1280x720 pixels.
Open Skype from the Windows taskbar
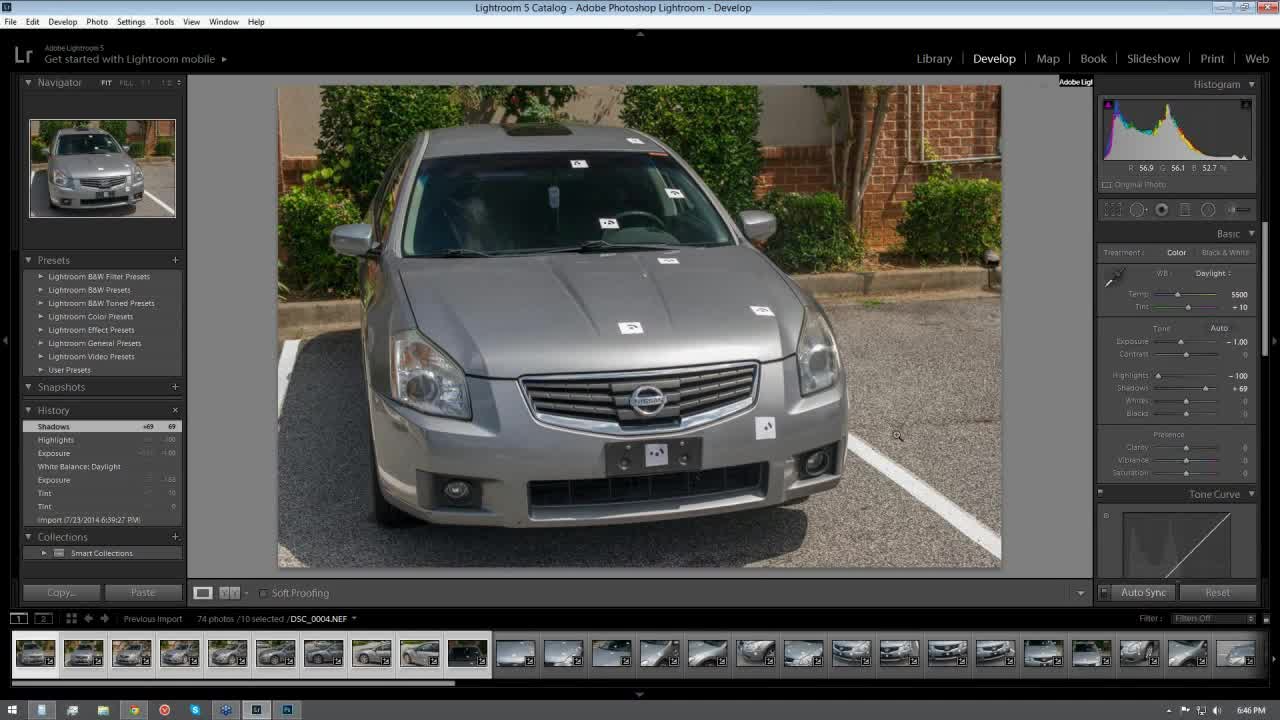pyautogui.click(x=195, y=710)
